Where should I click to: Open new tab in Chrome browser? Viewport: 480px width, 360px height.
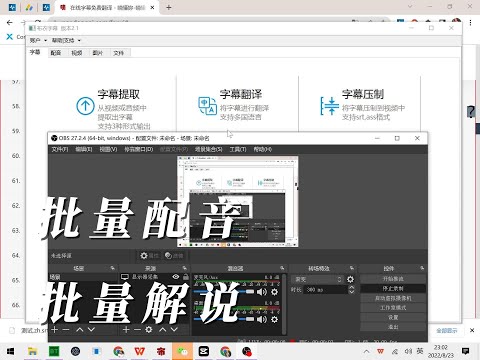(x=169, y=7)
